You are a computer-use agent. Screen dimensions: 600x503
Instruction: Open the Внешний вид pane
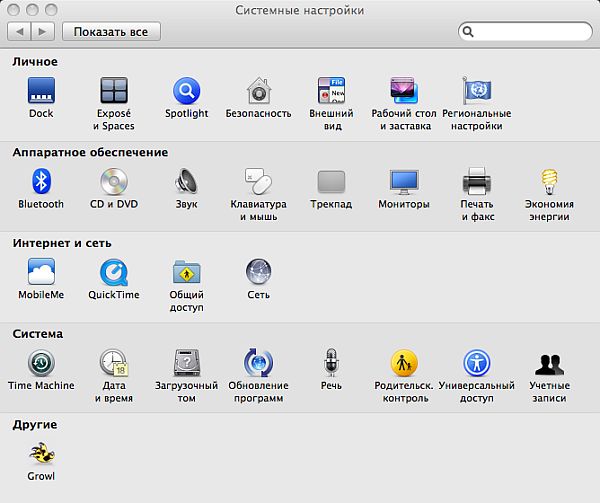coord(331,91)
